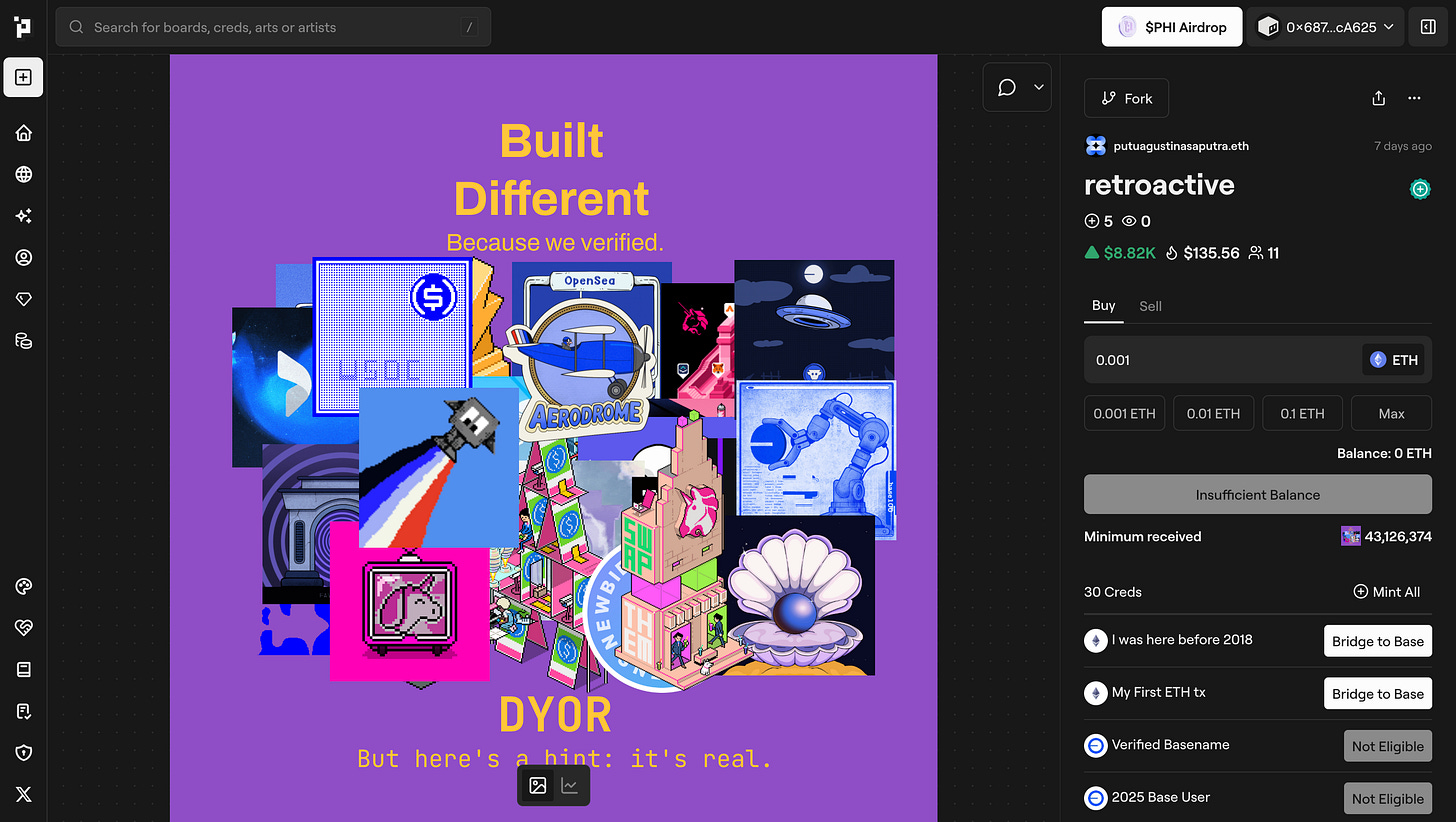1456x822 pixels.
Task: Click the Phi logo in top-left corner
Action: pyautogui.click(x=23, y=27)
